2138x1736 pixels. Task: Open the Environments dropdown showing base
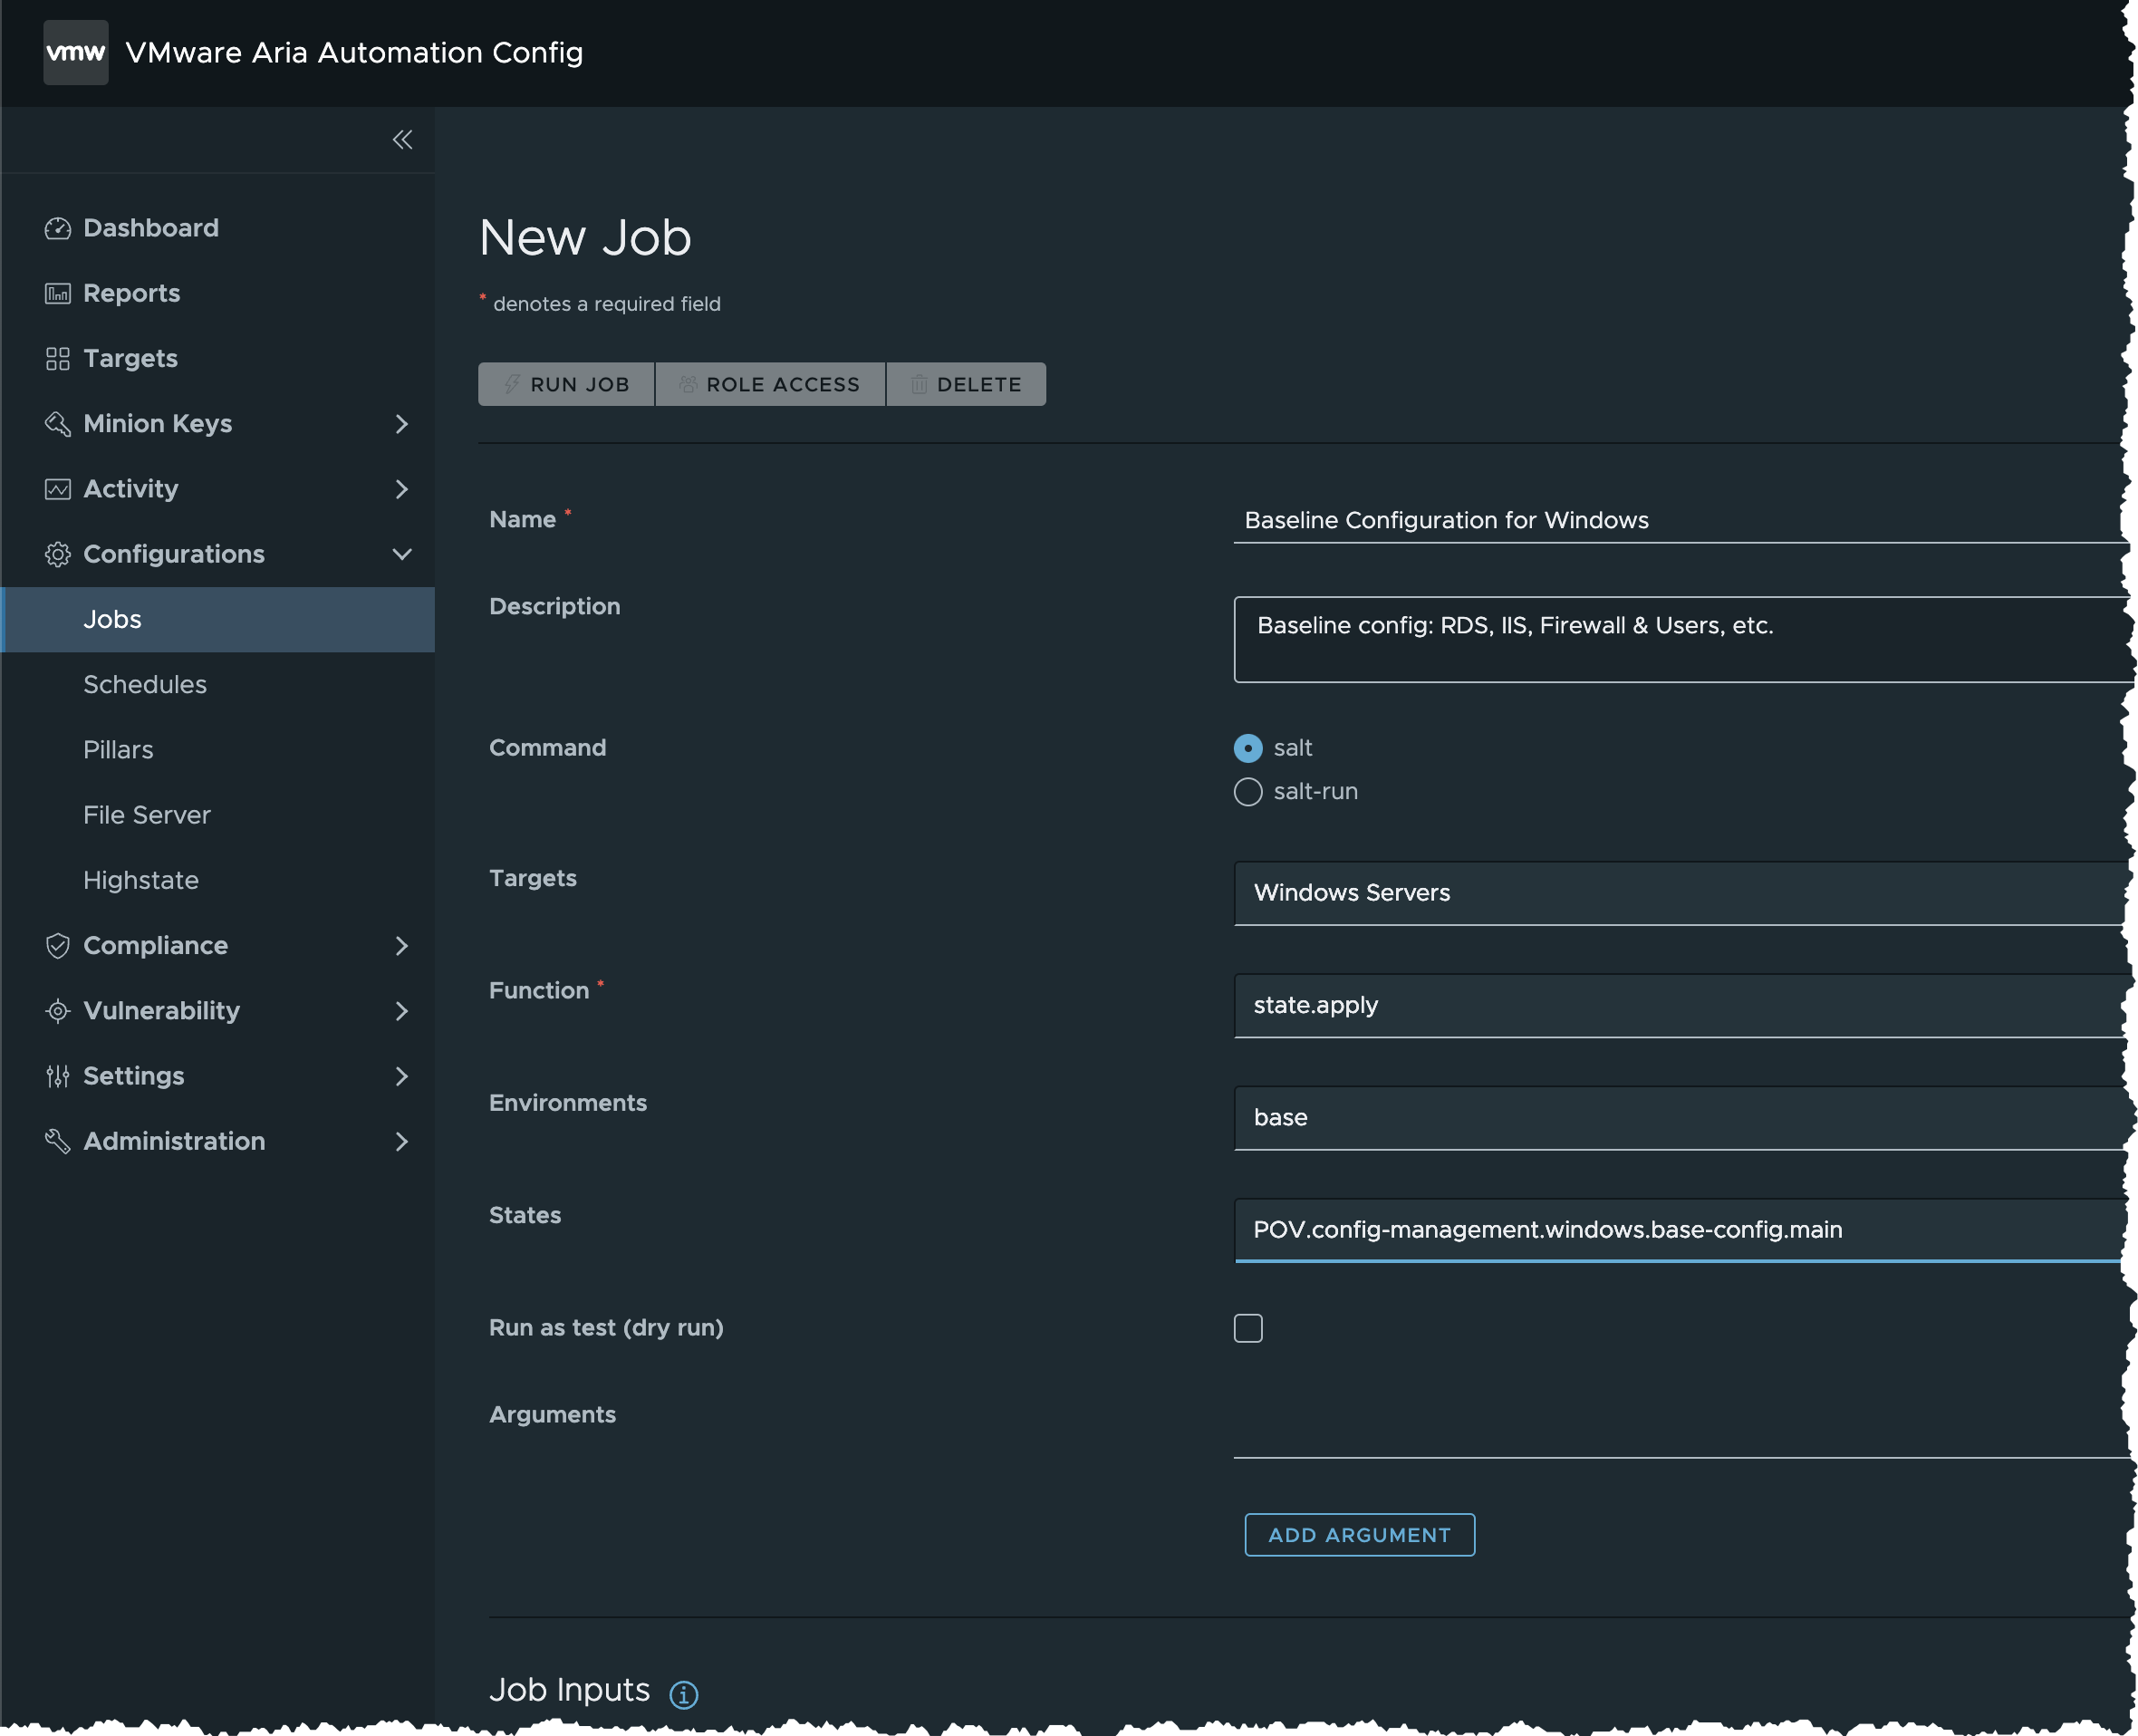[x=1680, y=1118]
